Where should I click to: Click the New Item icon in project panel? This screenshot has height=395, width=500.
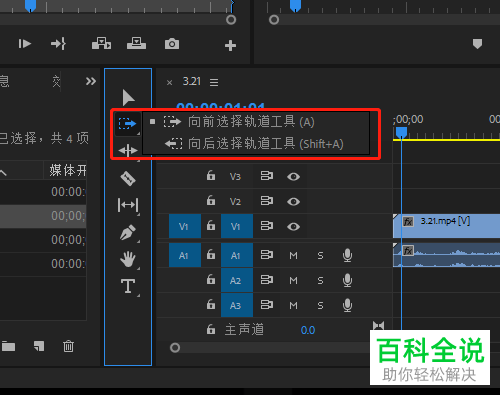[x=39, y=346]
